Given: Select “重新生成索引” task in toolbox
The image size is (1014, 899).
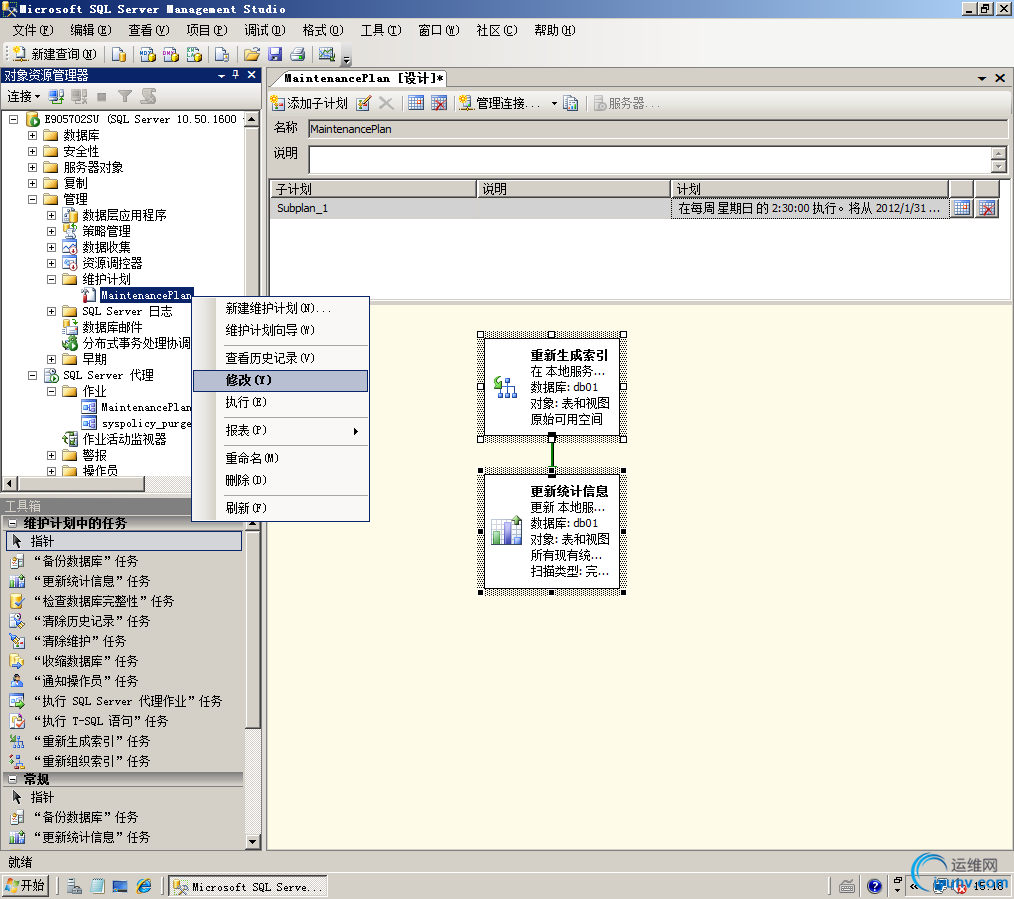Looking at the screenshot, I should tap(92, 742).
